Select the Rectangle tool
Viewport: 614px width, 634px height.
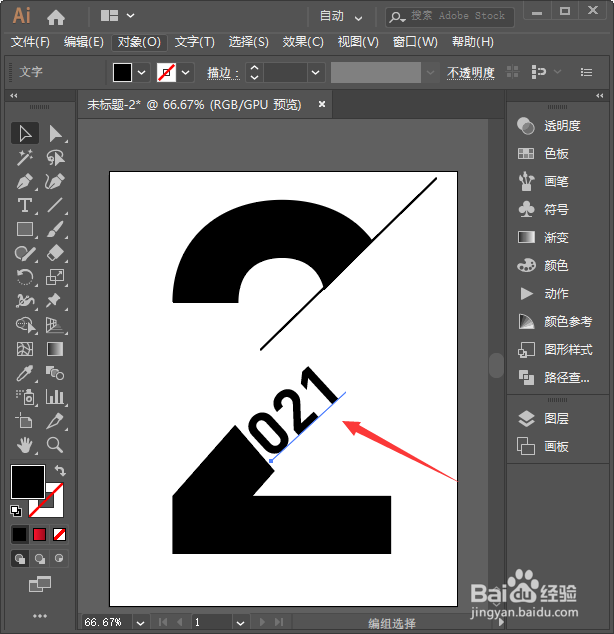tap(25, 229)
